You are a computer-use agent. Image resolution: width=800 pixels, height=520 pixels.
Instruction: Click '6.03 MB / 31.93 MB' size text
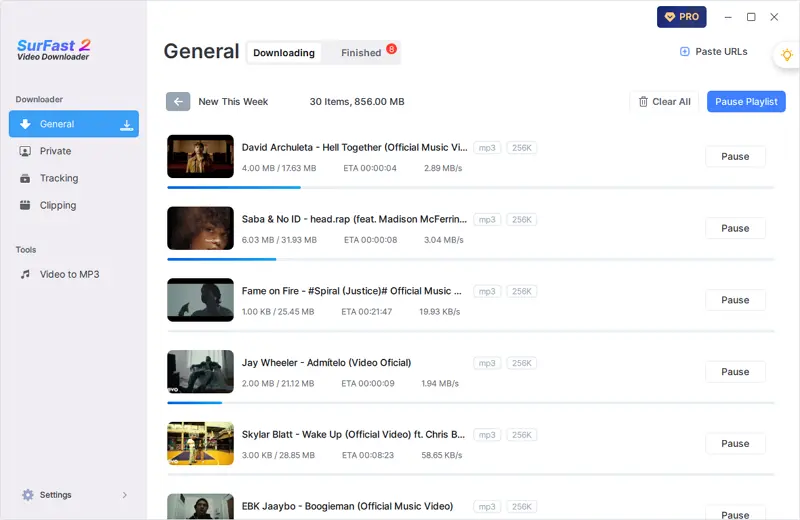(279, 240)
